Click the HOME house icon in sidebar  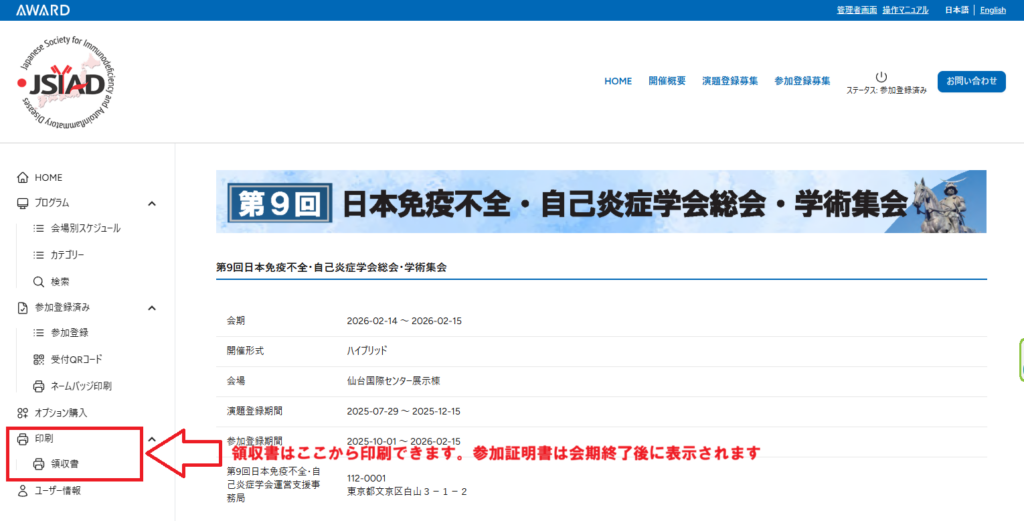point(22,177)
